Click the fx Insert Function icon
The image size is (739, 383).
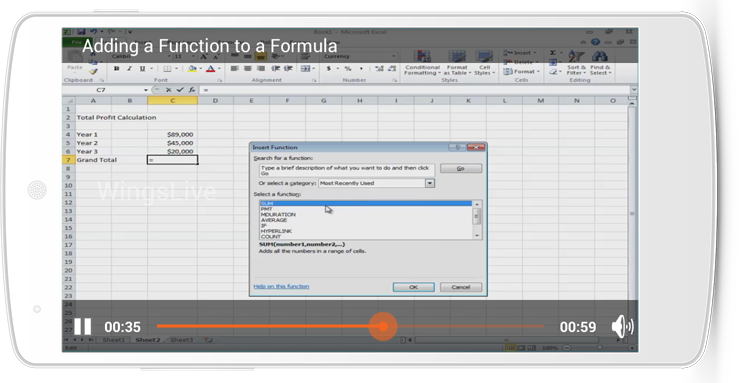click(191, 90)
